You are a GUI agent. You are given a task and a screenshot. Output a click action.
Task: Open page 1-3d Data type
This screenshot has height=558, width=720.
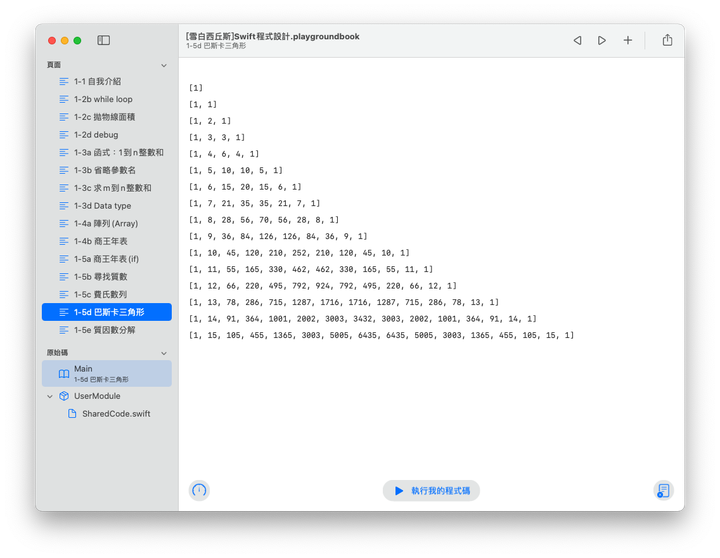tap(107, 206)
